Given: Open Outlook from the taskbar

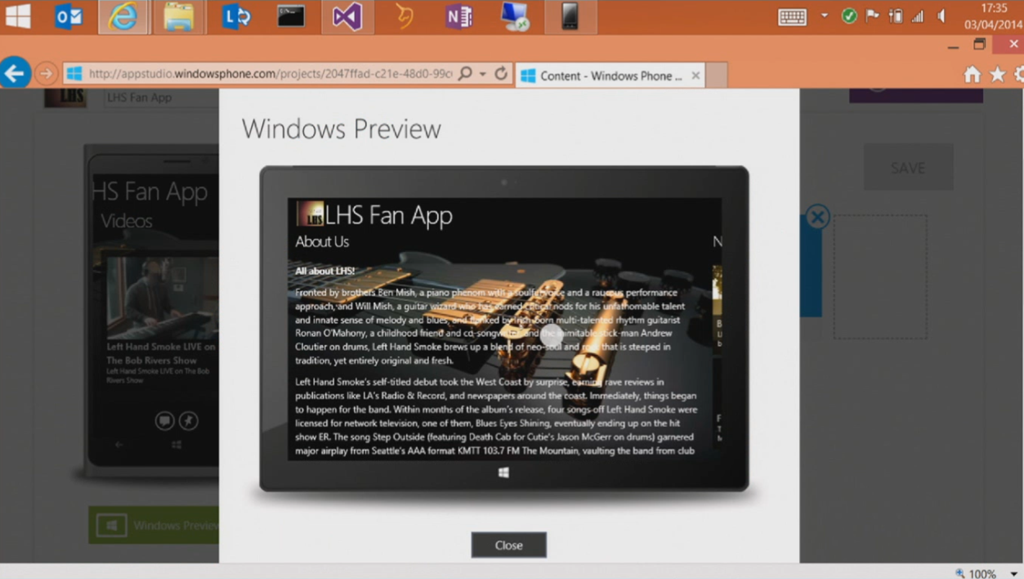Looking at the screenshot, I should [69, 16].
